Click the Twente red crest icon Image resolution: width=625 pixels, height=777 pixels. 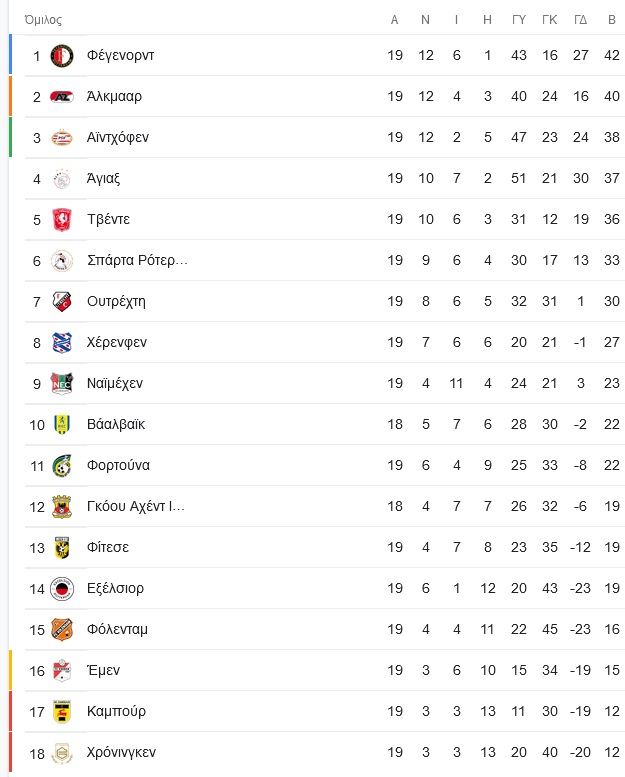[x=62, y=220]
